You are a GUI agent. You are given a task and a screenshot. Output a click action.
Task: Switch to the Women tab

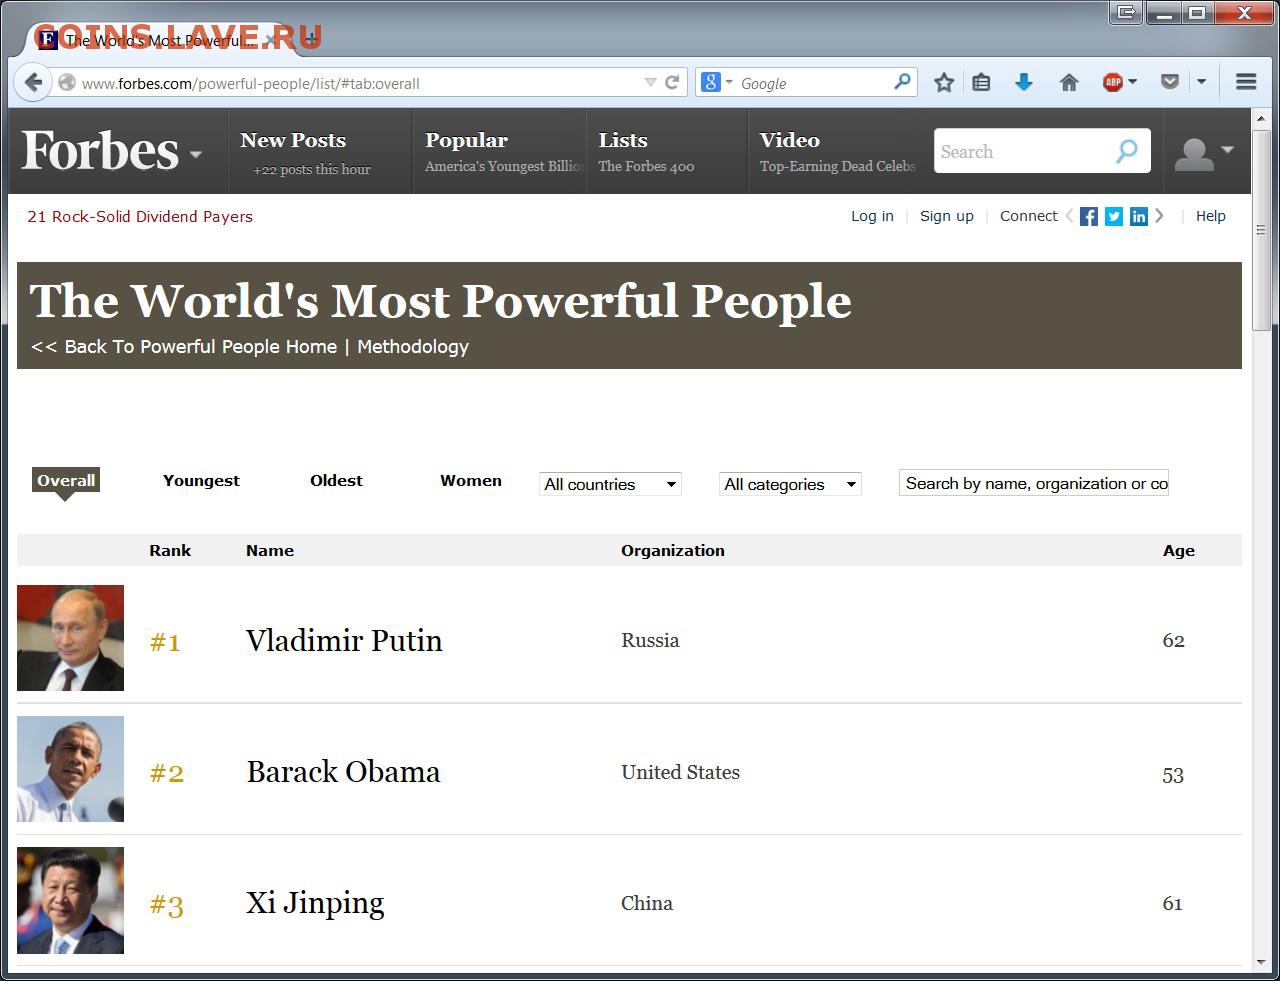pos(471,480)
